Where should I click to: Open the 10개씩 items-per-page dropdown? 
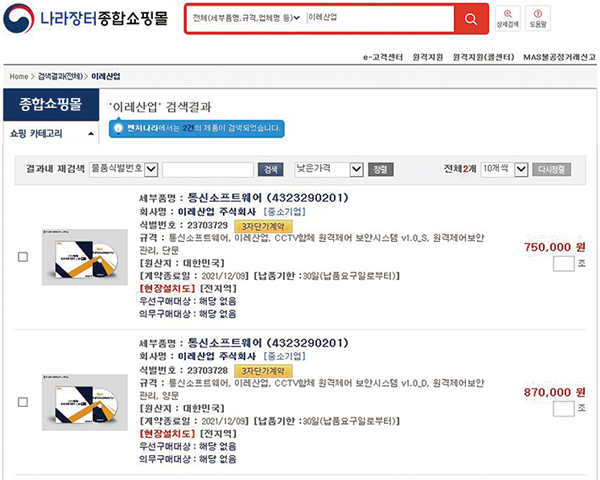click(504, 169)
